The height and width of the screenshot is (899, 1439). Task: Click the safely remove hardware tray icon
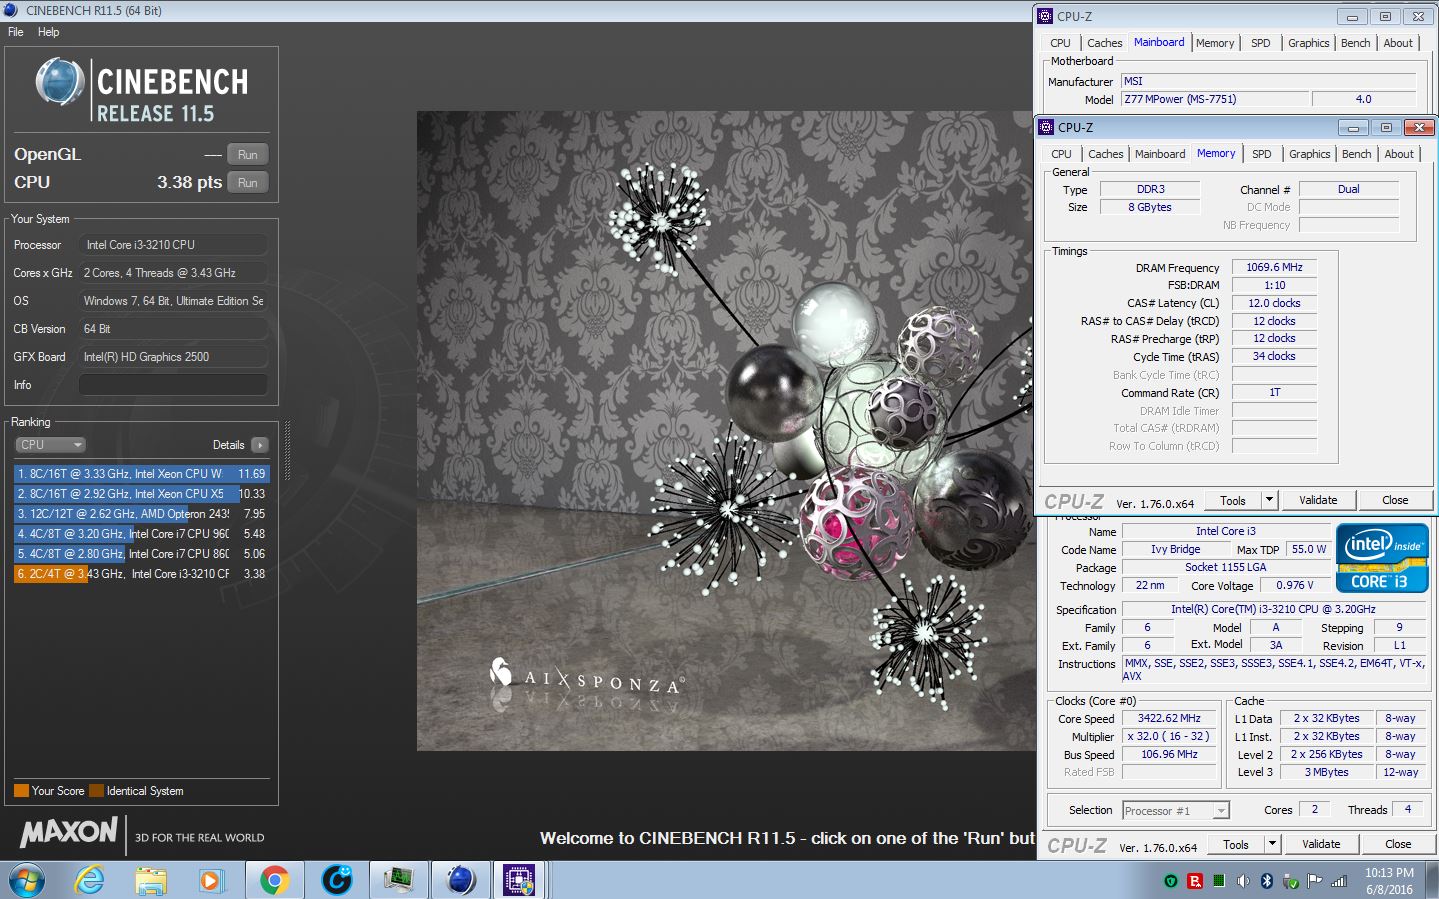1291,881
